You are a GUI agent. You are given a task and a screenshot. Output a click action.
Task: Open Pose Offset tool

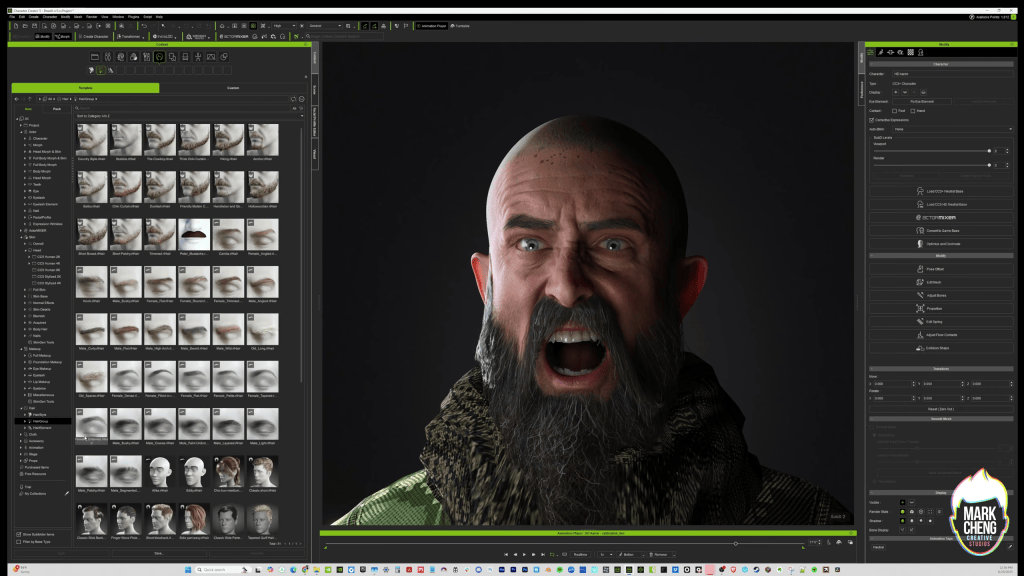tap(940, 269)
